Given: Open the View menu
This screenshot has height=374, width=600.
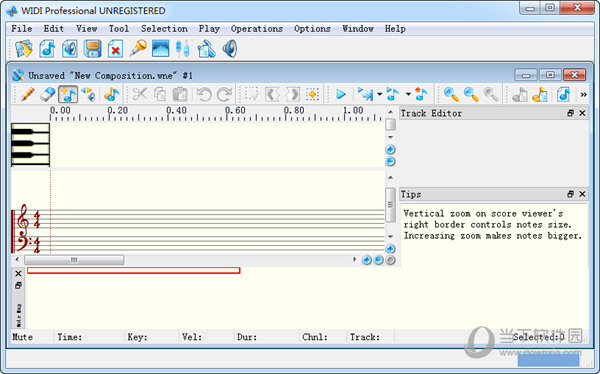Looking at the screenshot, I should (86, 29).
